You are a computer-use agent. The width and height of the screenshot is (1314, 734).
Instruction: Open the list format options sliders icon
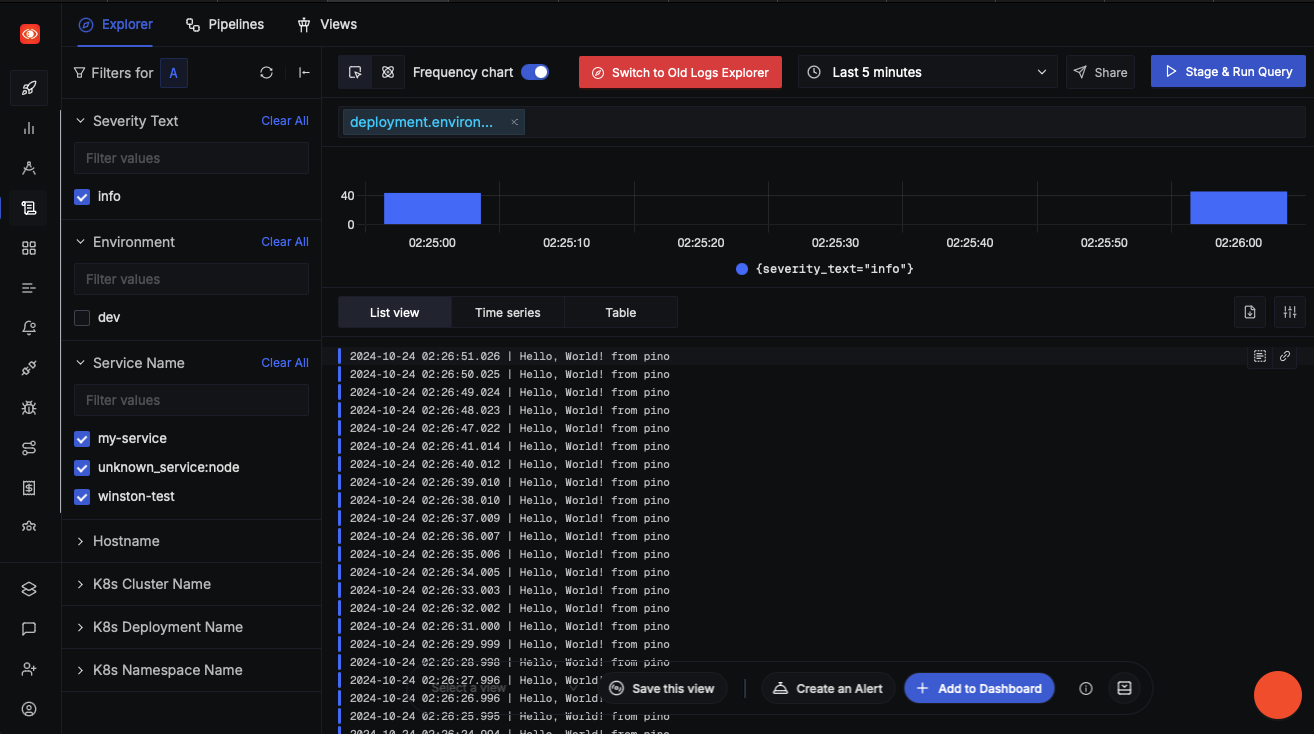tap(1290, 312)
